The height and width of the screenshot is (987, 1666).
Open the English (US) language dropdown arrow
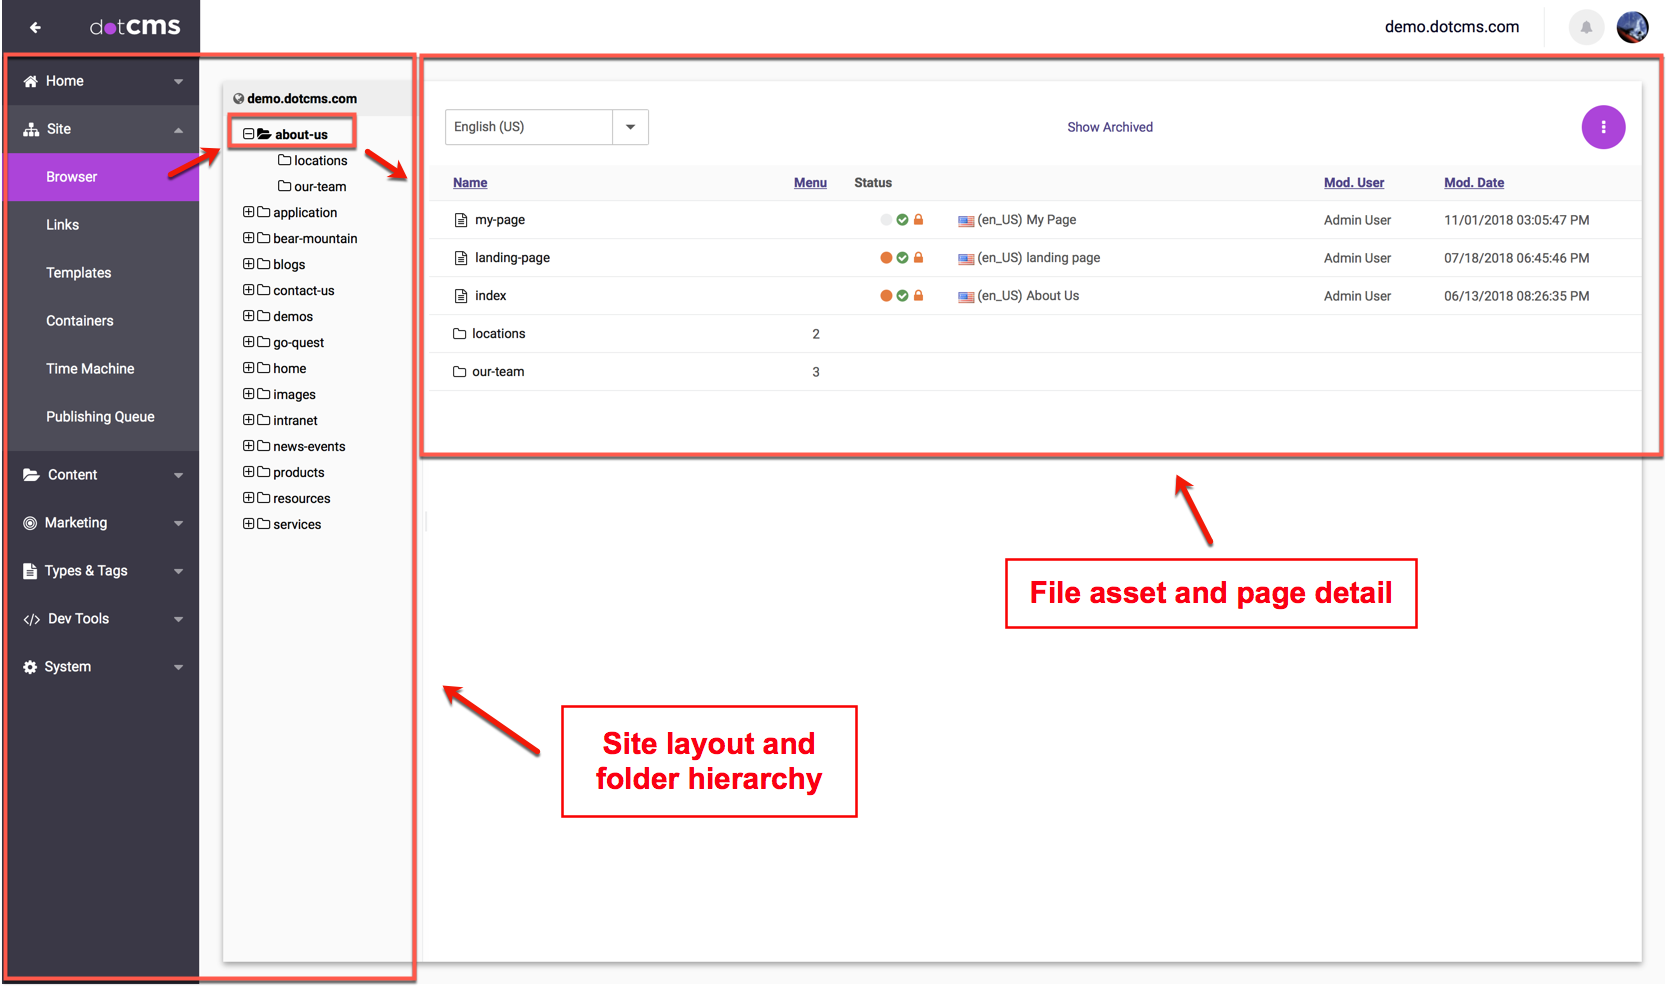click(631, 127)
